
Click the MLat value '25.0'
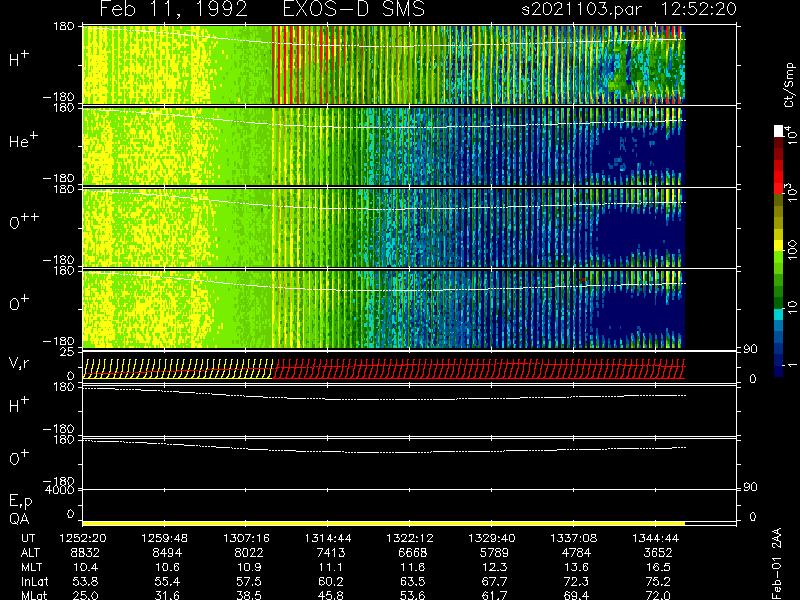[86, 595]
